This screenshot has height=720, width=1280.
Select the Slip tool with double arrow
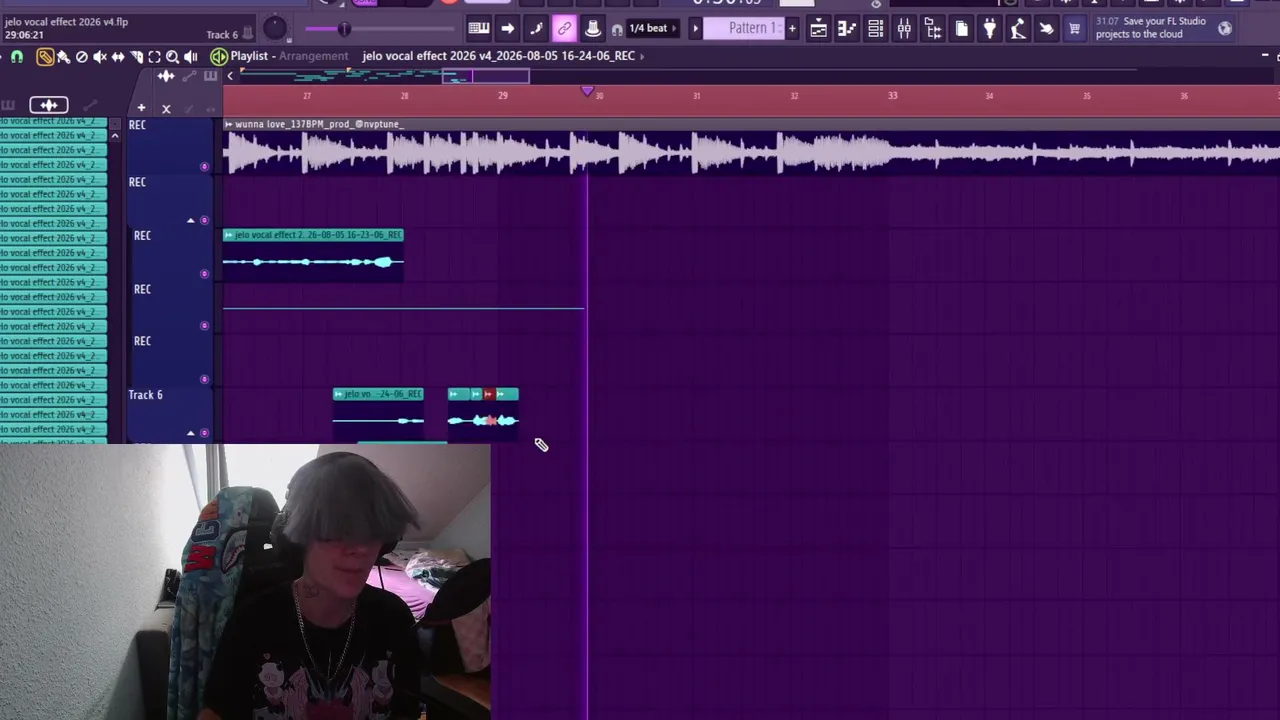(x=118, y=57)
